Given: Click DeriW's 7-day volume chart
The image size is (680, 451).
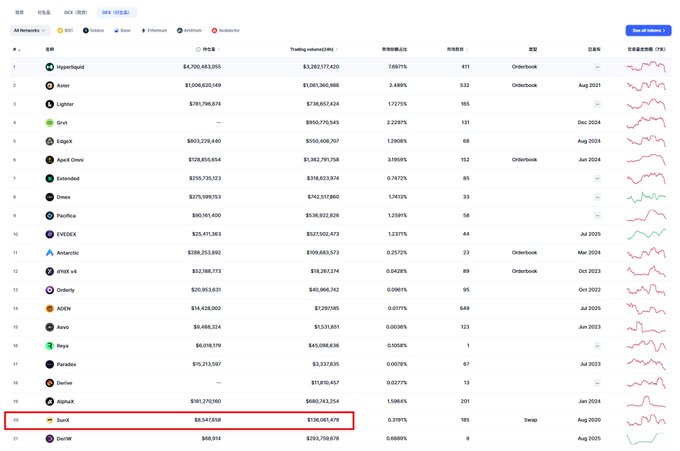Looking at the screenshot, I should pyautogui.click(x=646, y=438).
